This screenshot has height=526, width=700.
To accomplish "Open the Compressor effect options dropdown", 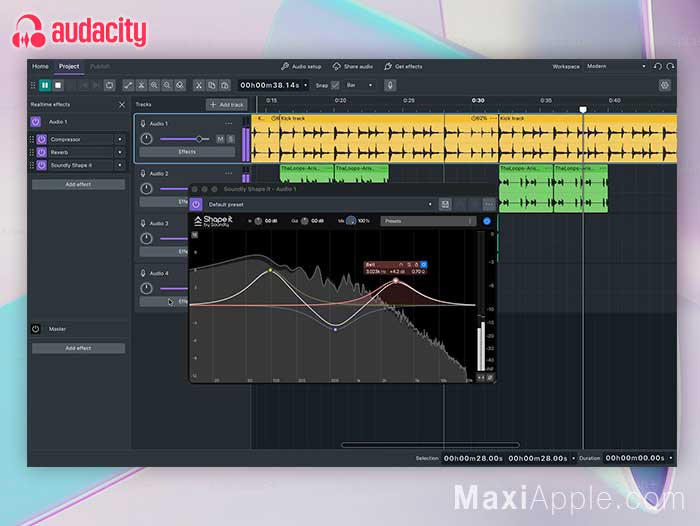I will [x=120, y=139].
